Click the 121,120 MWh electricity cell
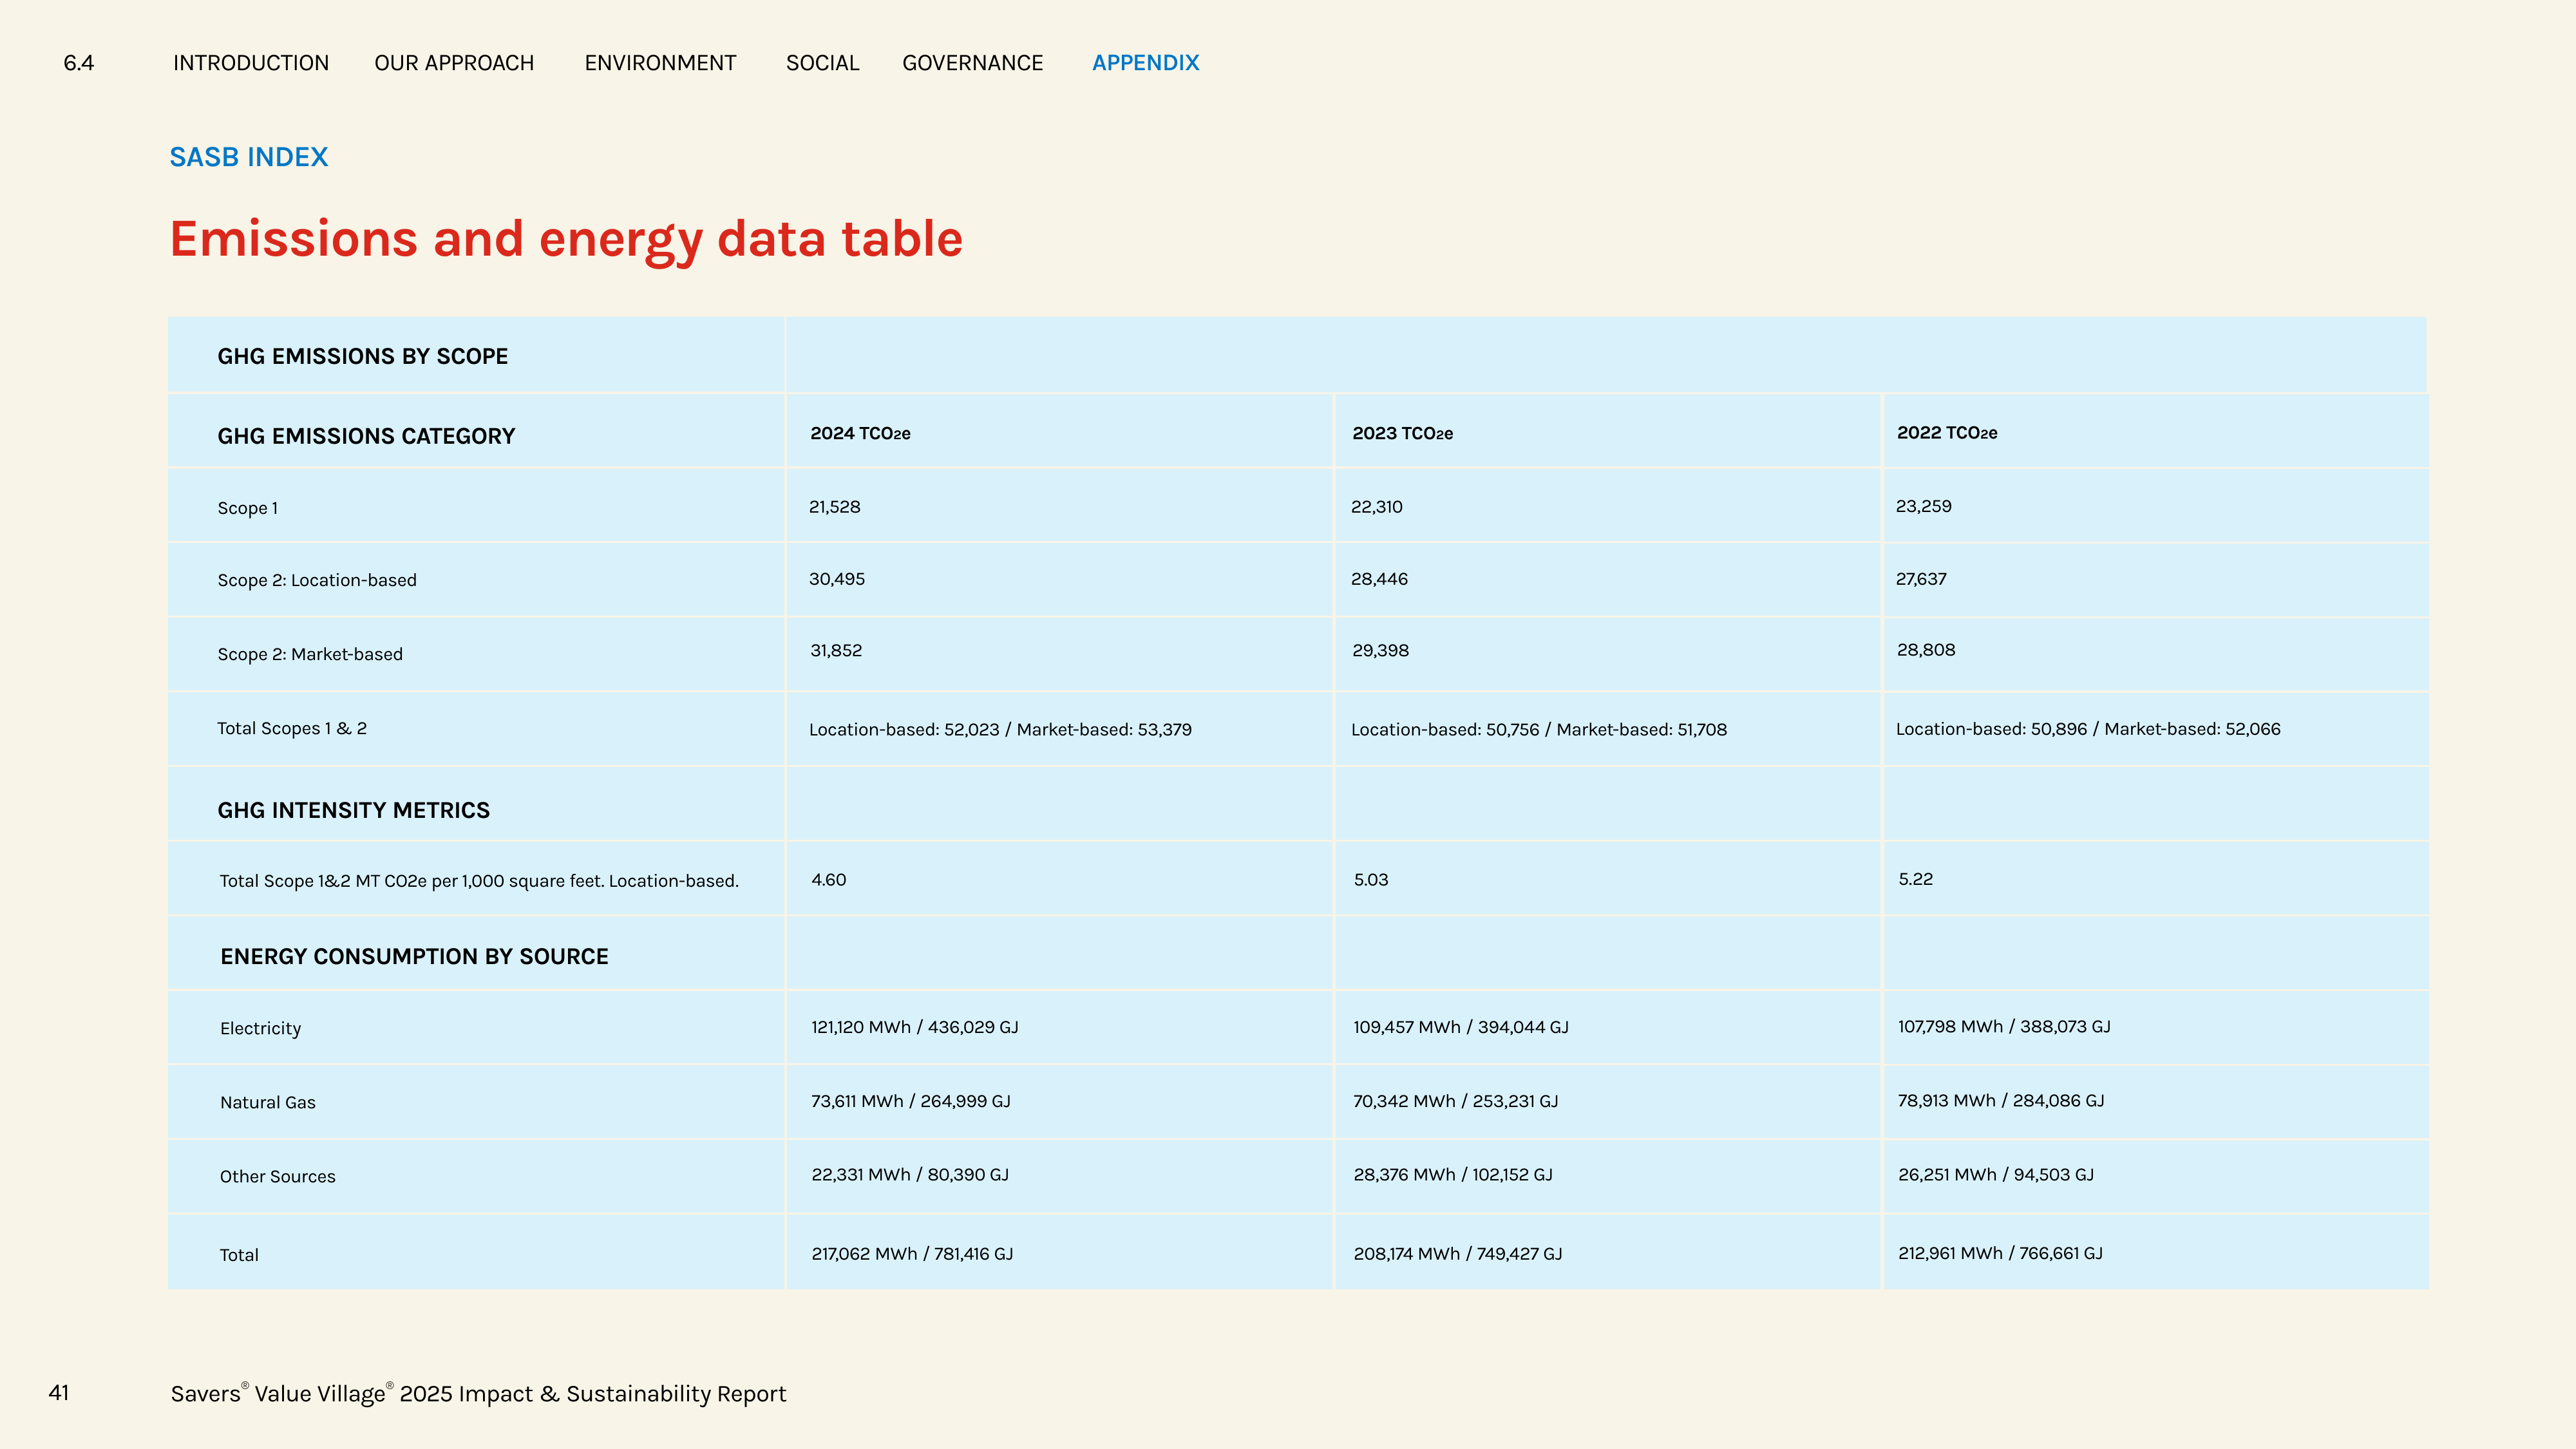Viewport: 2576px width, 1449px height. pos(915,1027)
